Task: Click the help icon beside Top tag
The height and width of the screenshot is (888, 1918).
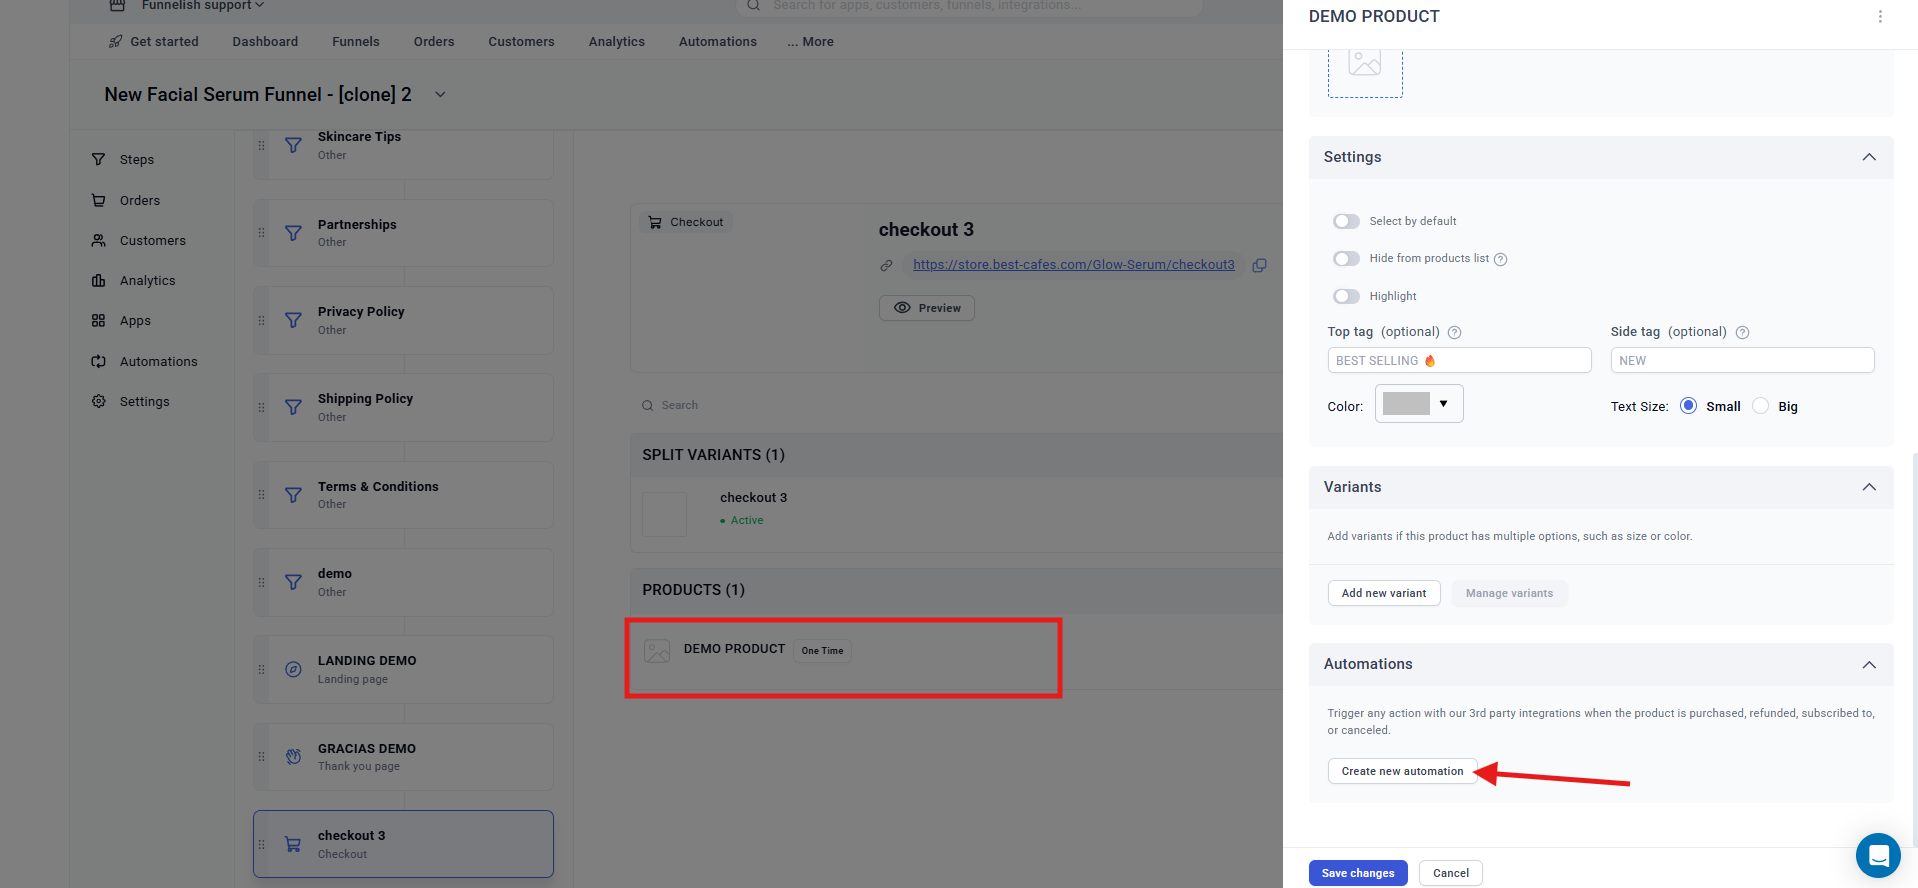Action: 1454,332
